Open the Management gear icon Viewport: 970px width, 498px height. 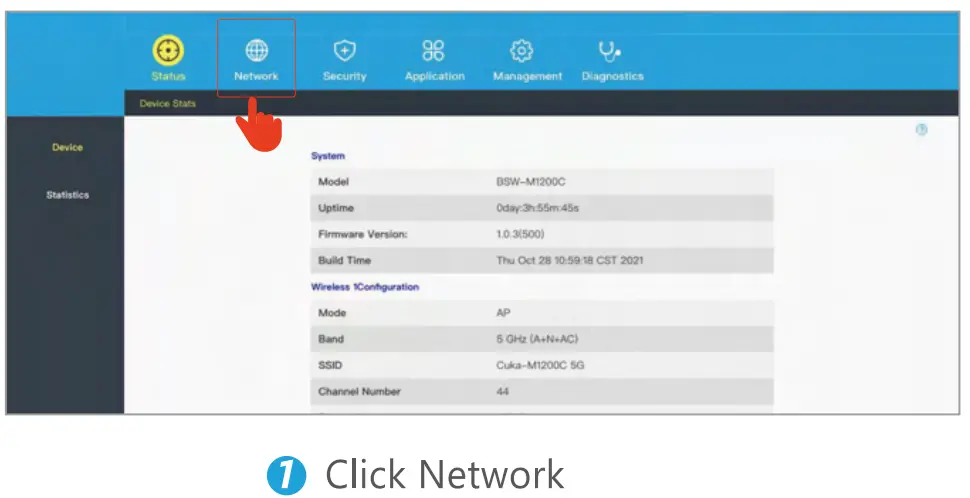pos(521,50)
